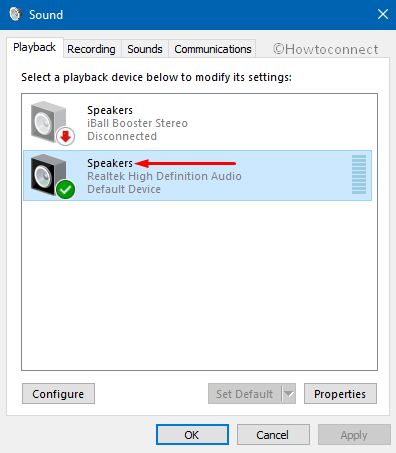Cancel the Sound dialog
This screenshot has width=396, height=453.
[273, 435]
